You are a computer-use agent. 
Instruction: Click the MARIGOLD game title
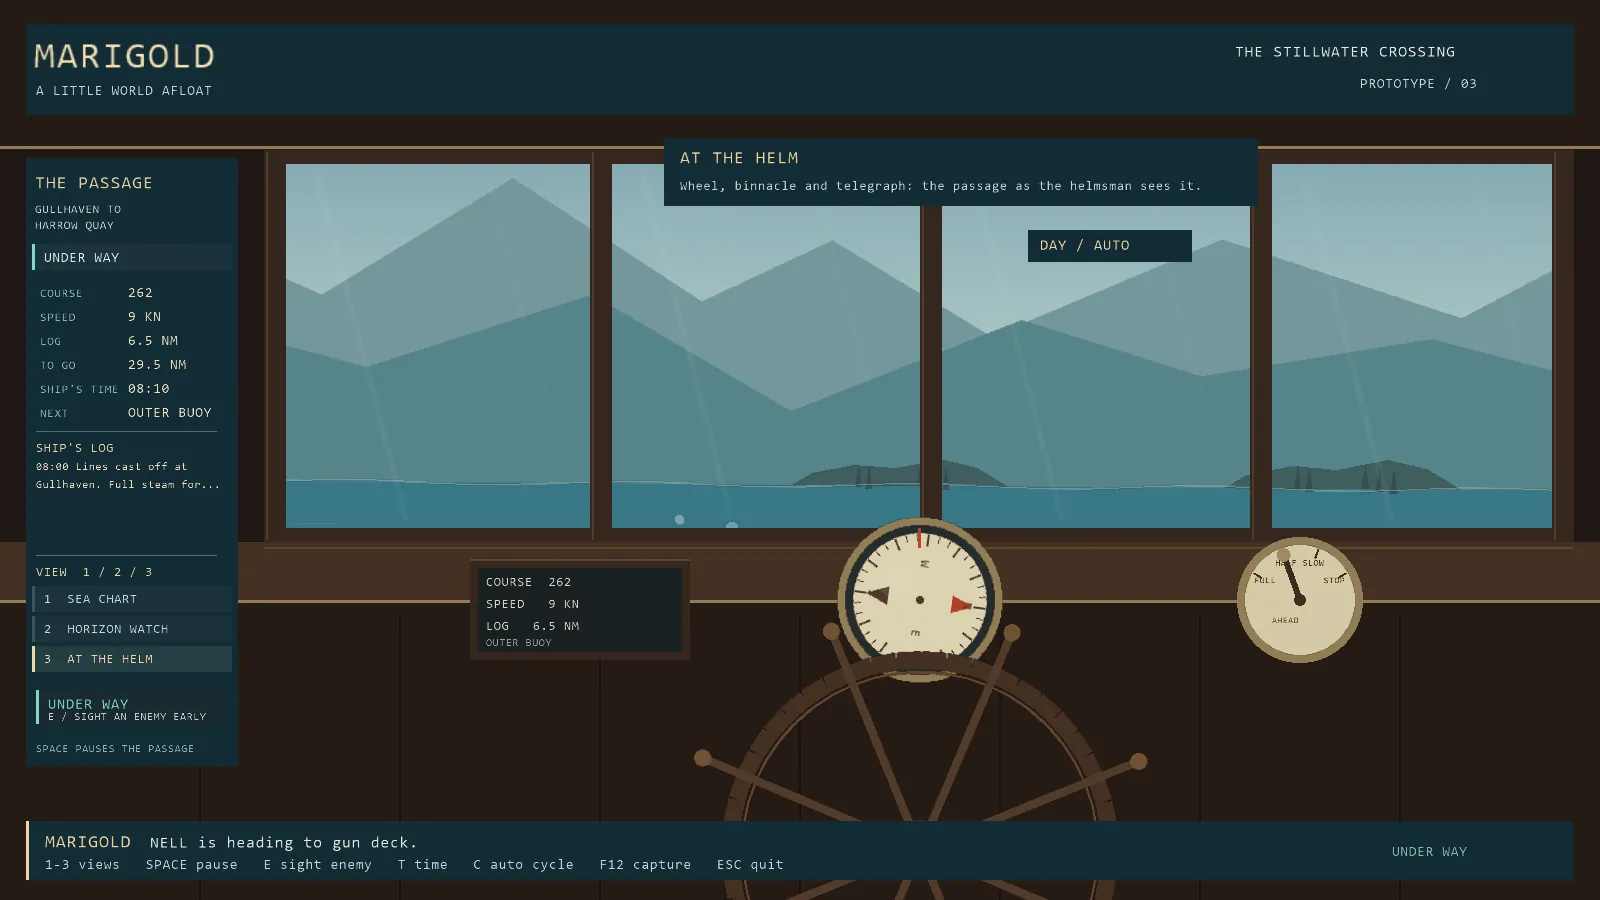click(125, 56)
